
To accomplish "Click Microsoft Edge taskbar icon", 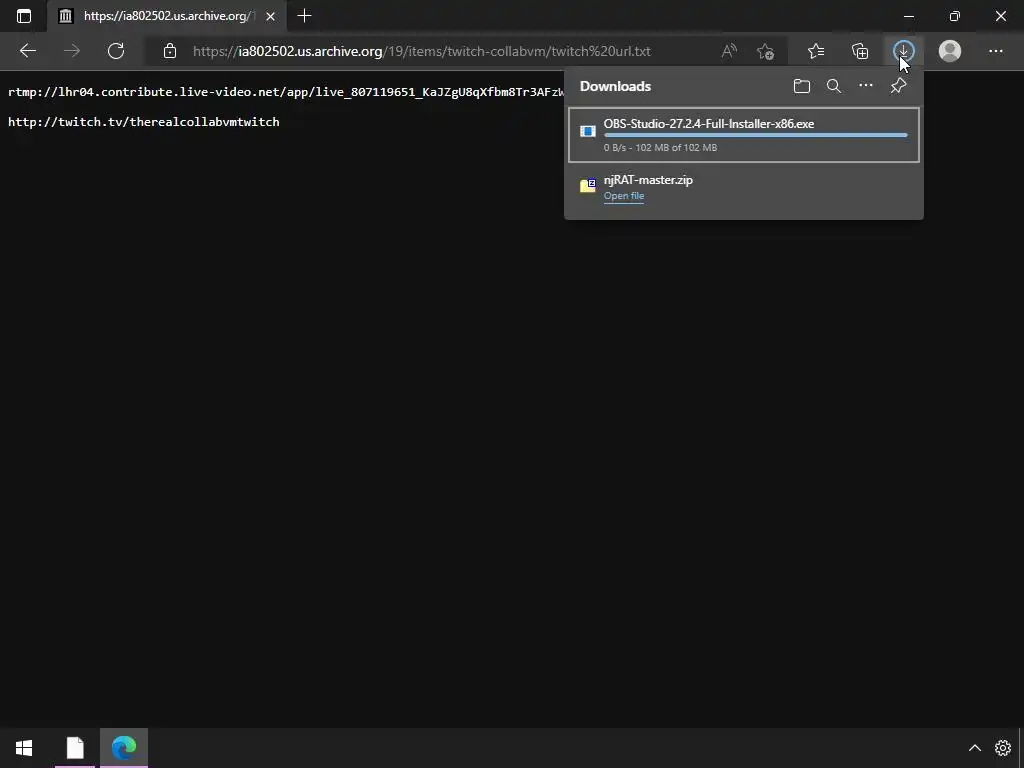I will [x=124, y=748].
